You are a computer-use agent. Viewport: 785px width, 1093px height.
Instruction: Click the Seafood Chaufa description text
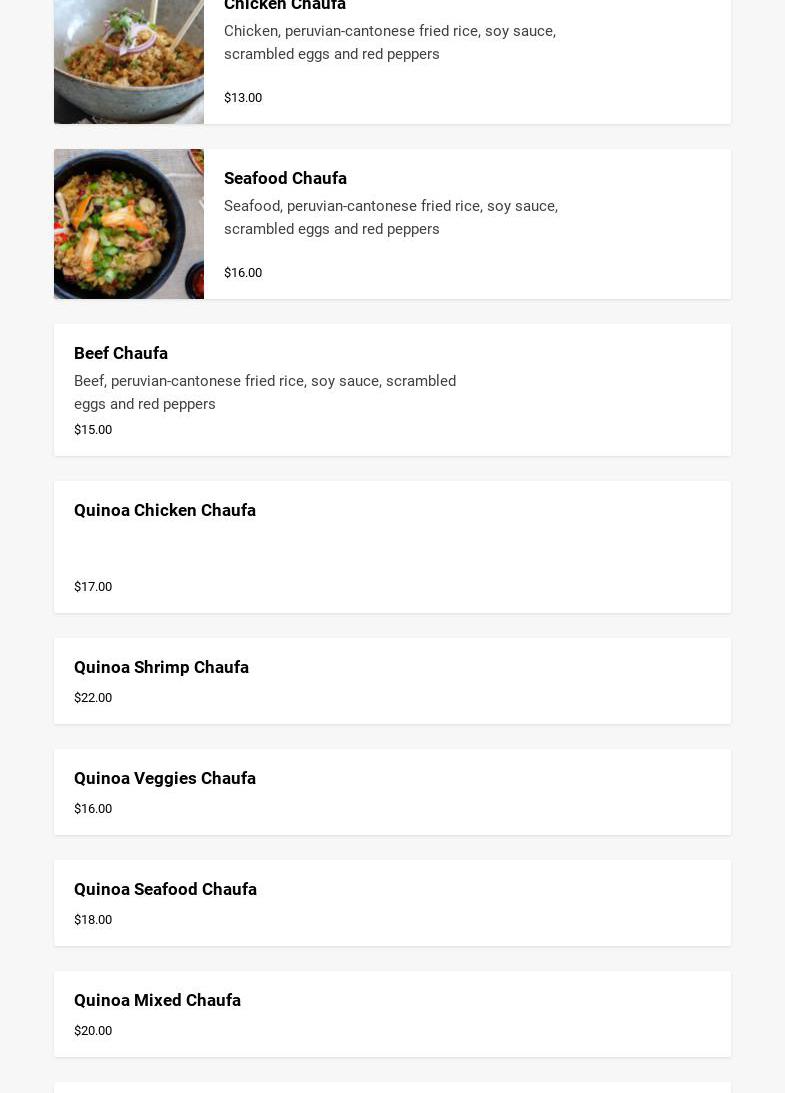coord(390,217)
